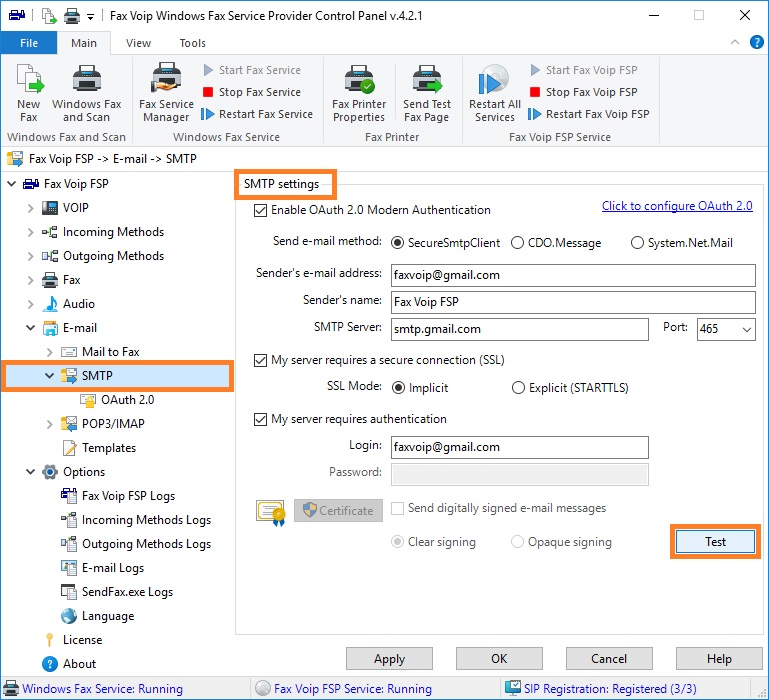
Task: Click the OK button
Action: (x=499, y=659)
